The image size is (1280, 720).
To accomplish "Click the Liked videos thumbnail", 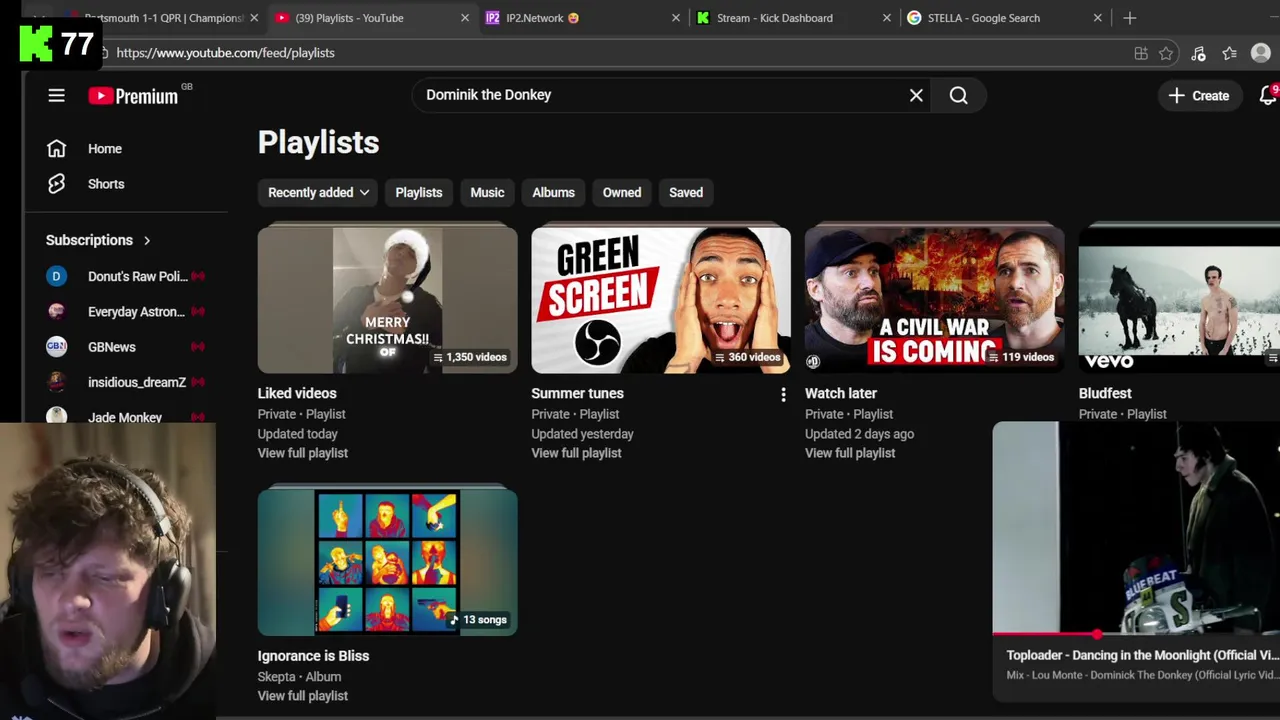I will coord(387,300).
